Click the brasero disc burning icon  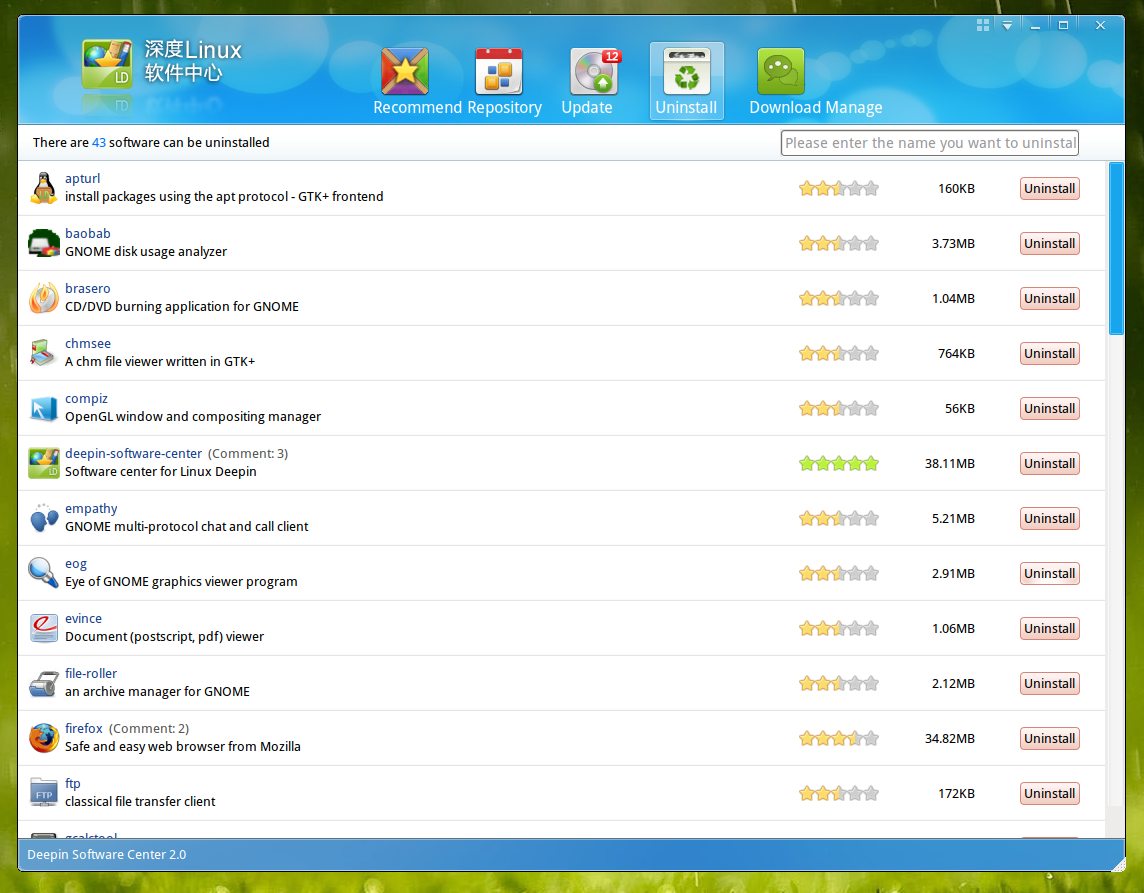click(44, 298)
